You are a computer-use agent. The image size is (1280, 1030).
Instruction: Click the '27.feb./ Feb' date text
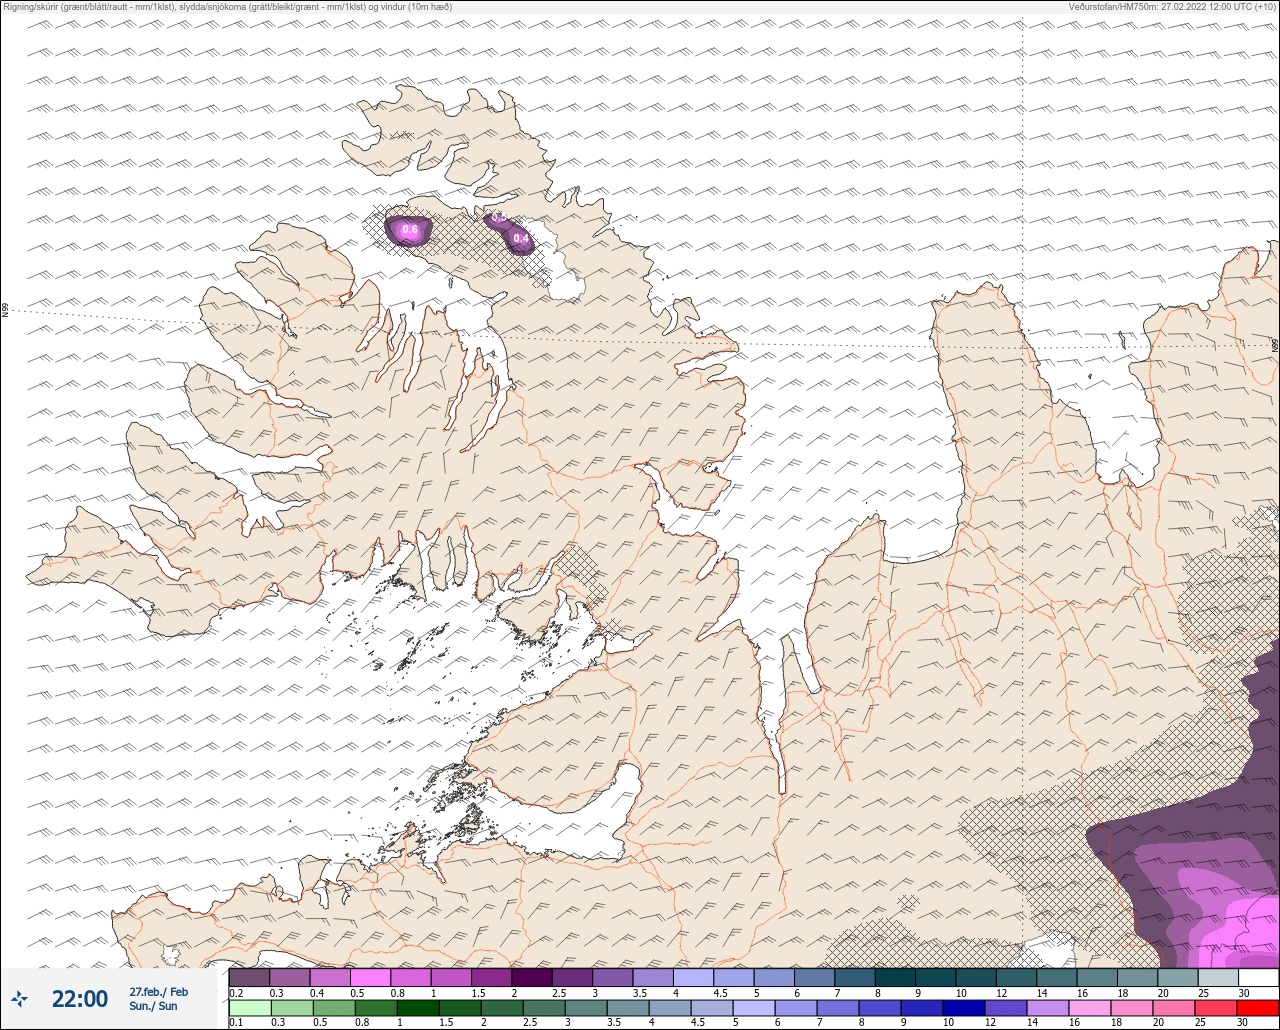click(158, 992)
